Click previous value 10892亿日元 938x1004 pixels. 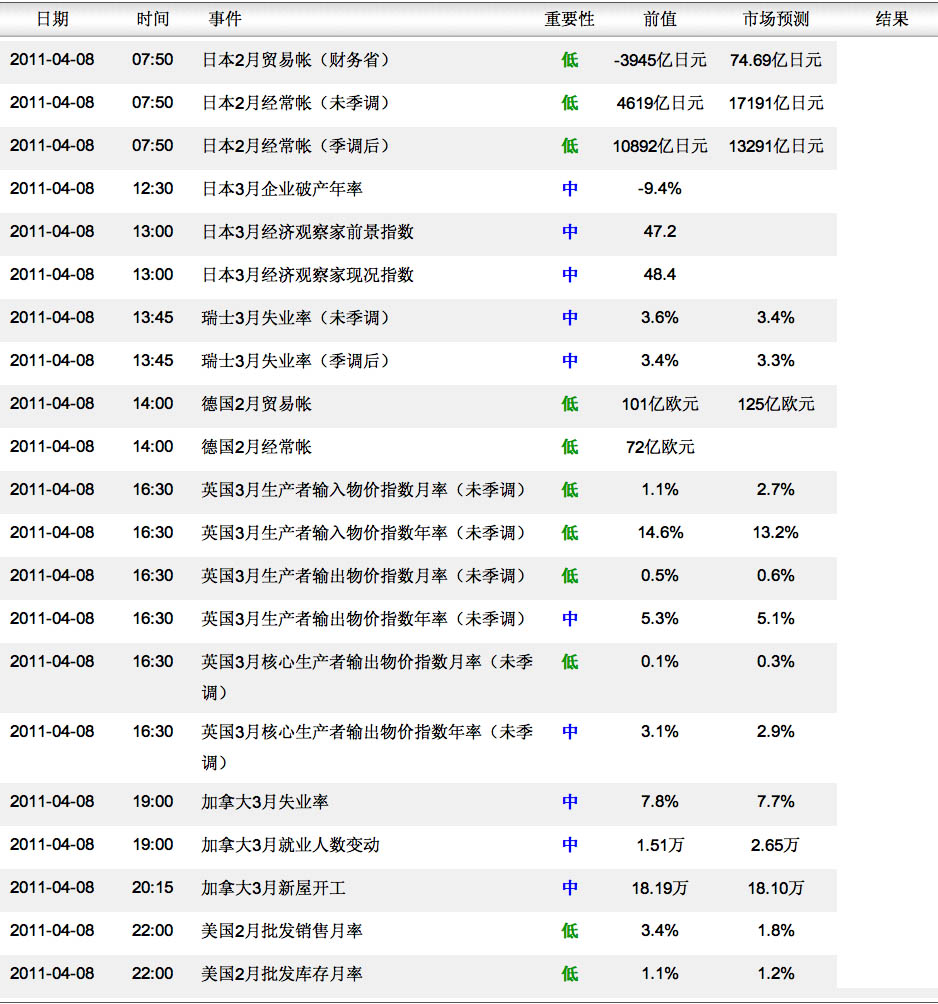click(x=659, y=146)
